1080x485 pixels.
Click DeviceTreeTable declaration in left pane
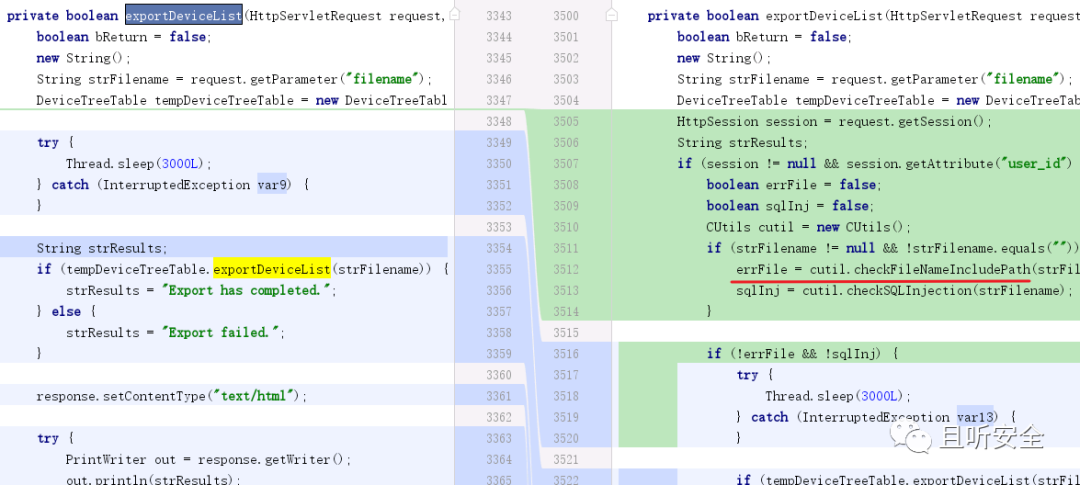click(242, 101)
